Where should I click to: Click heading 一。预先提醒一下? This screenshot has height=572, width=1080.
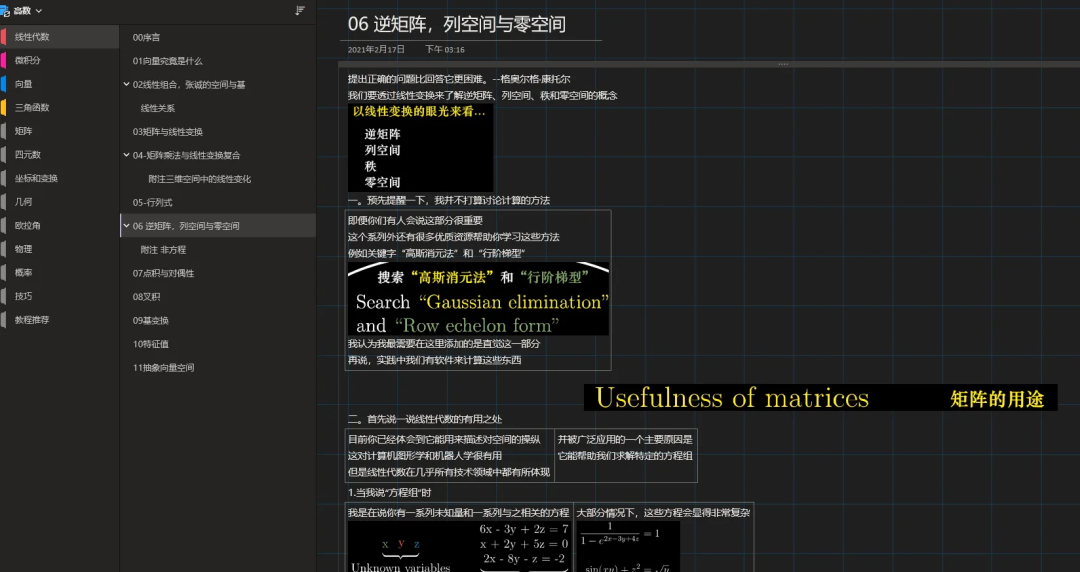(448, 201)
